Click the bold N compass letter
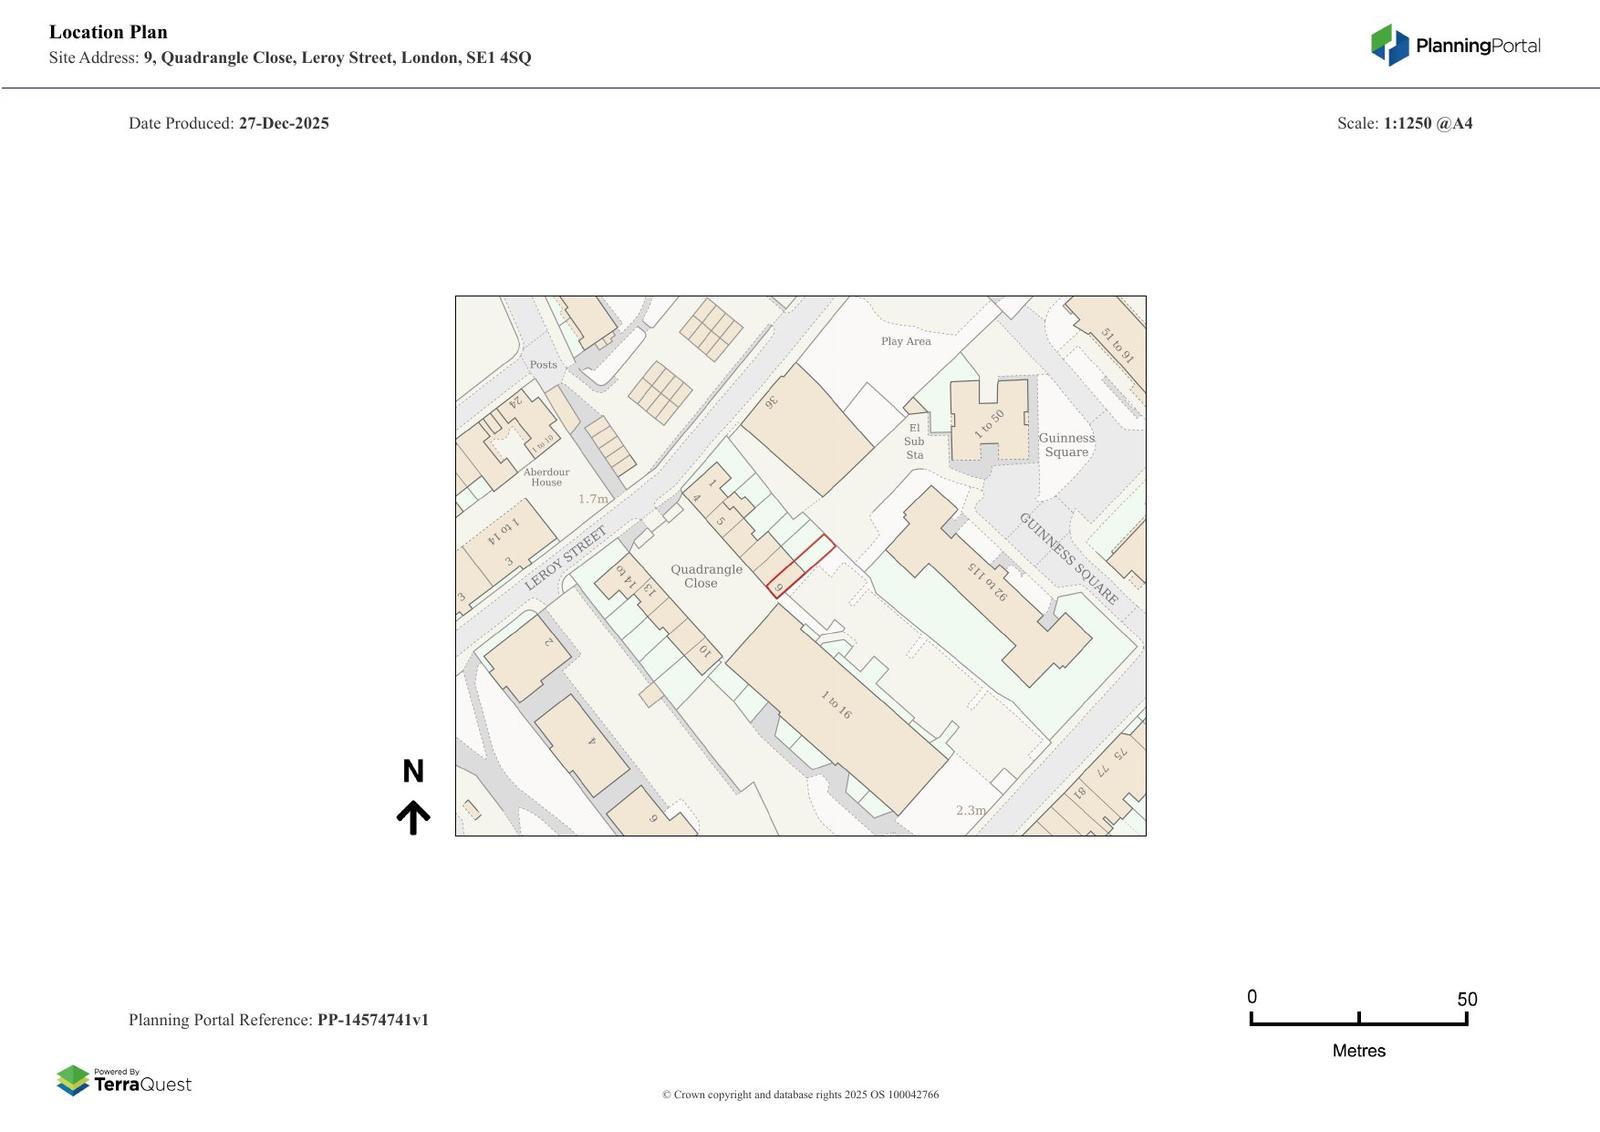Screen dimensions: 1600x1132 coord(413,771)
